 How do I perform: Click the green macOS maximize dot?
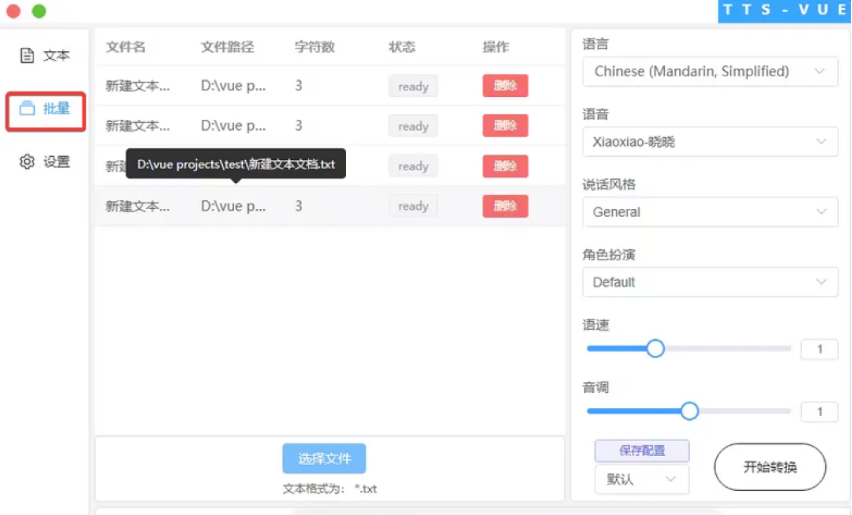coord(39,11)
